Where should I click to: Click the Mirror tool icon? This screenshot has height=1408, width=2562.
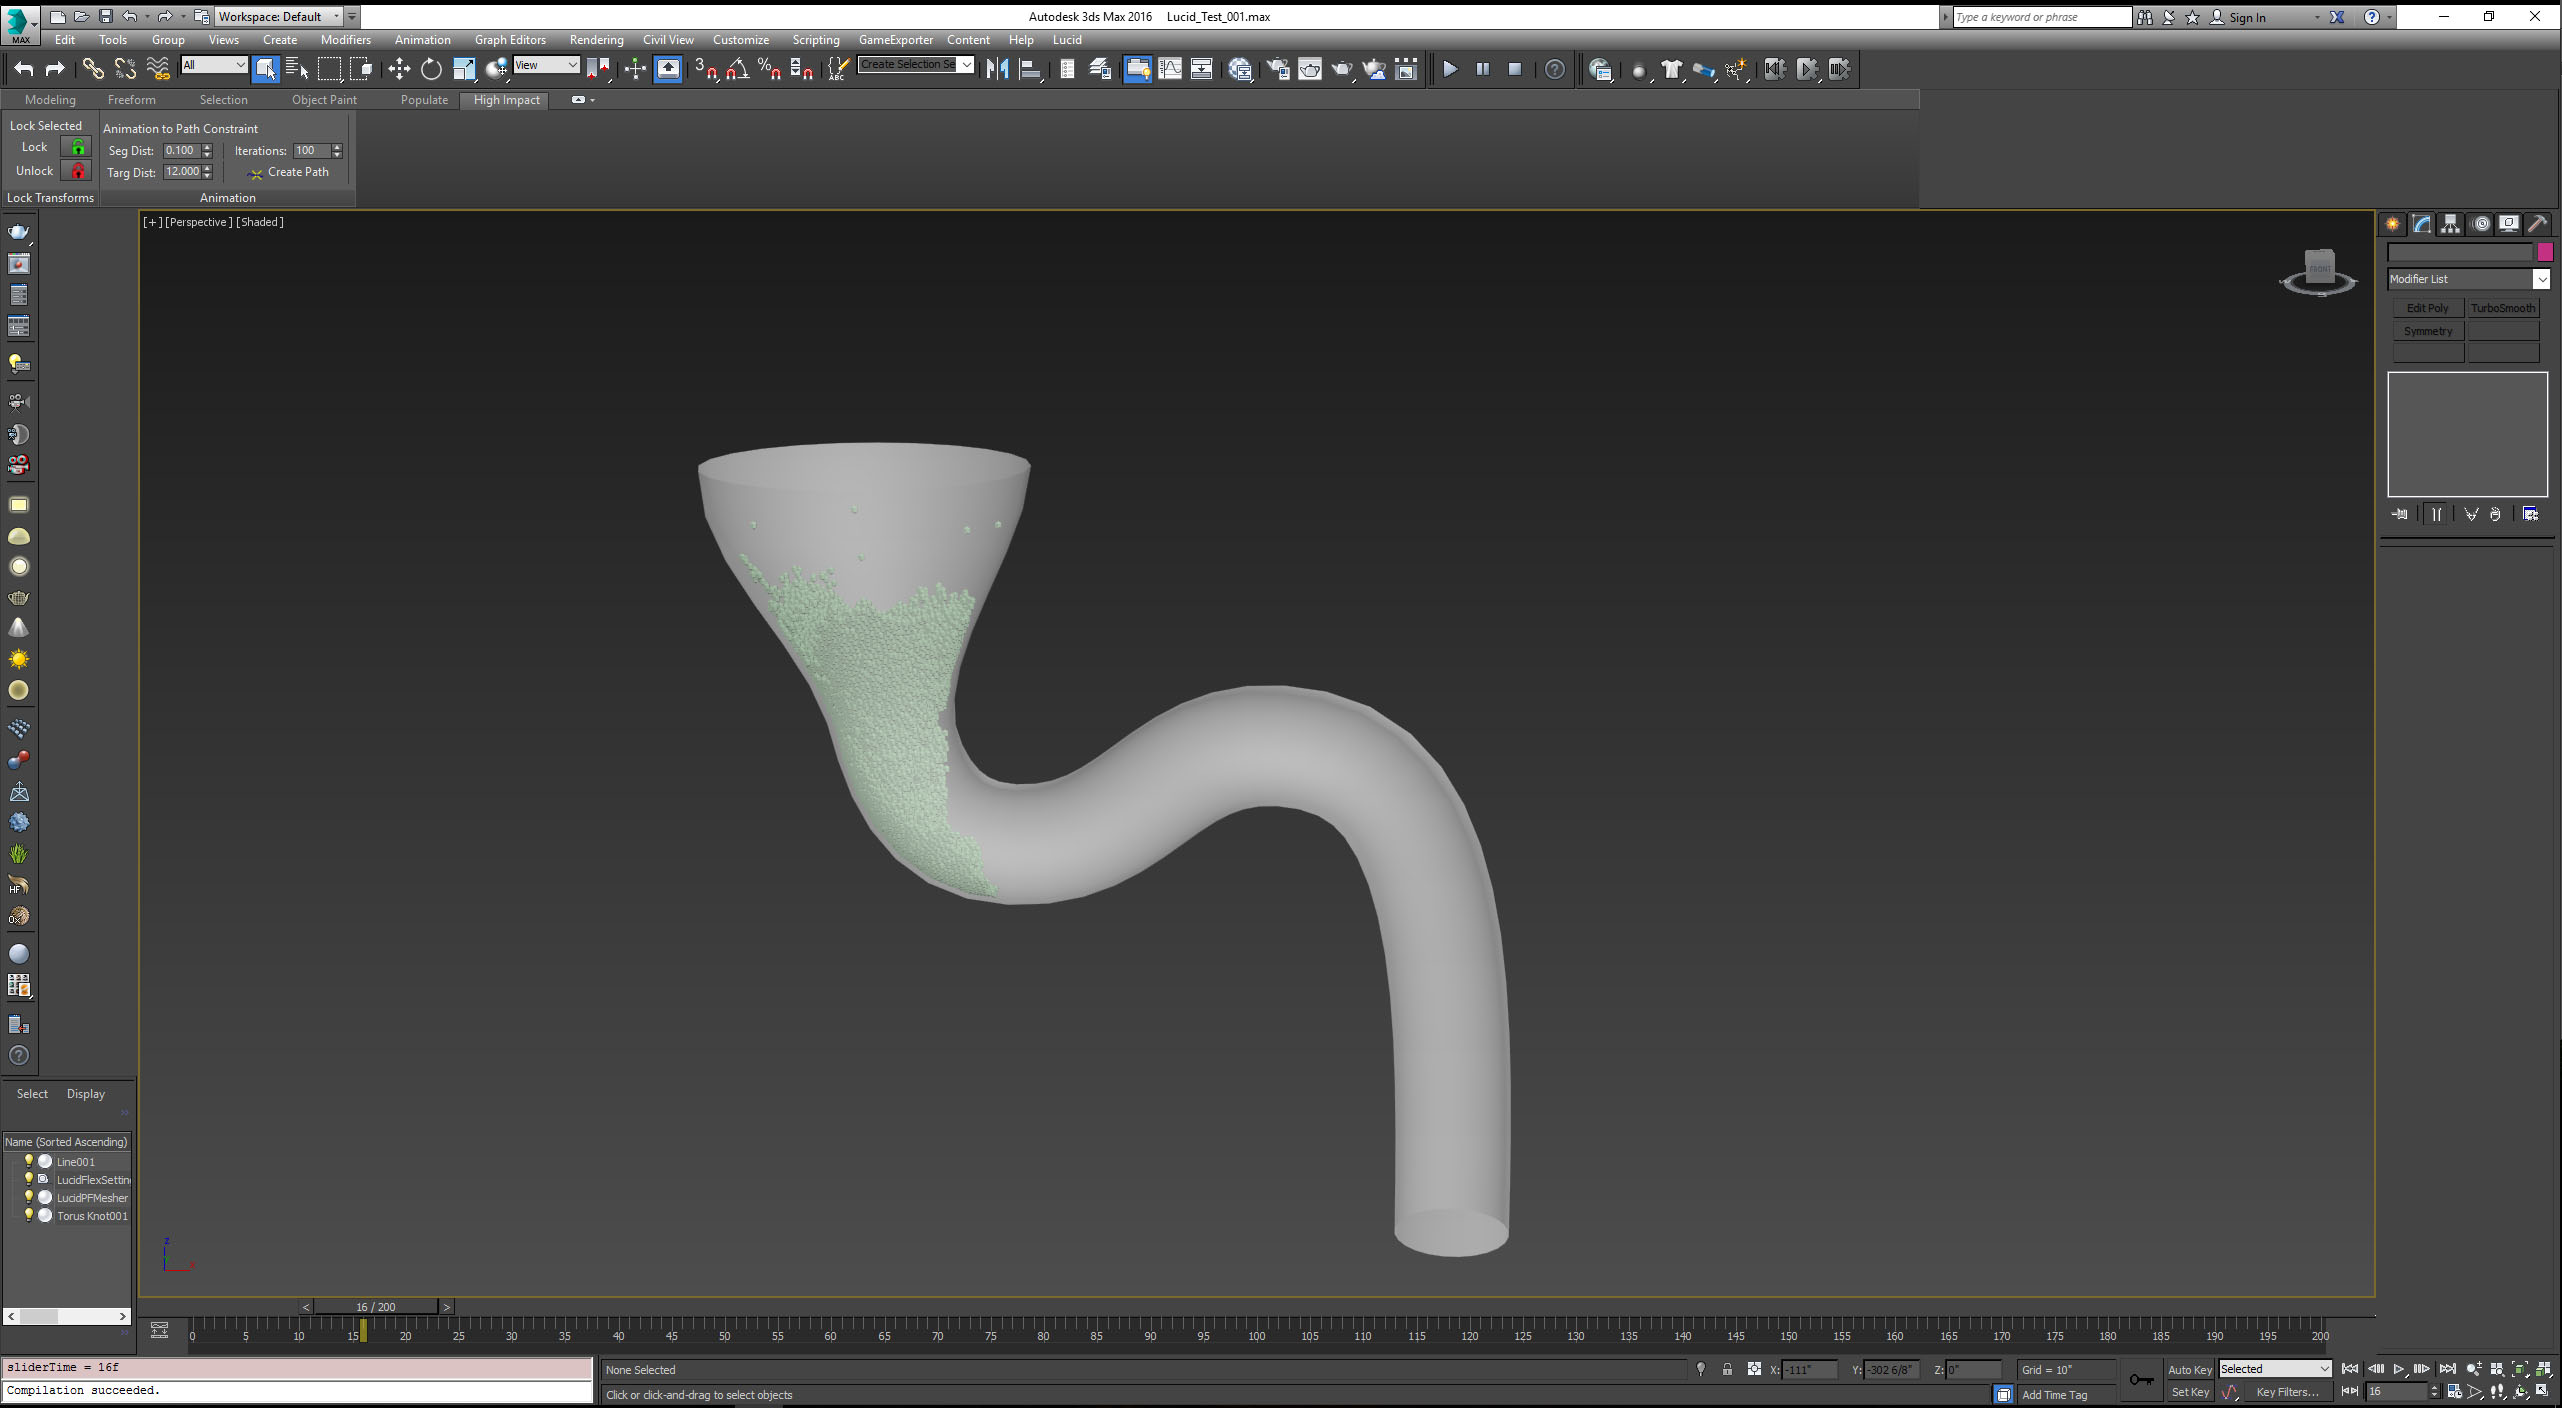point(997,69)
